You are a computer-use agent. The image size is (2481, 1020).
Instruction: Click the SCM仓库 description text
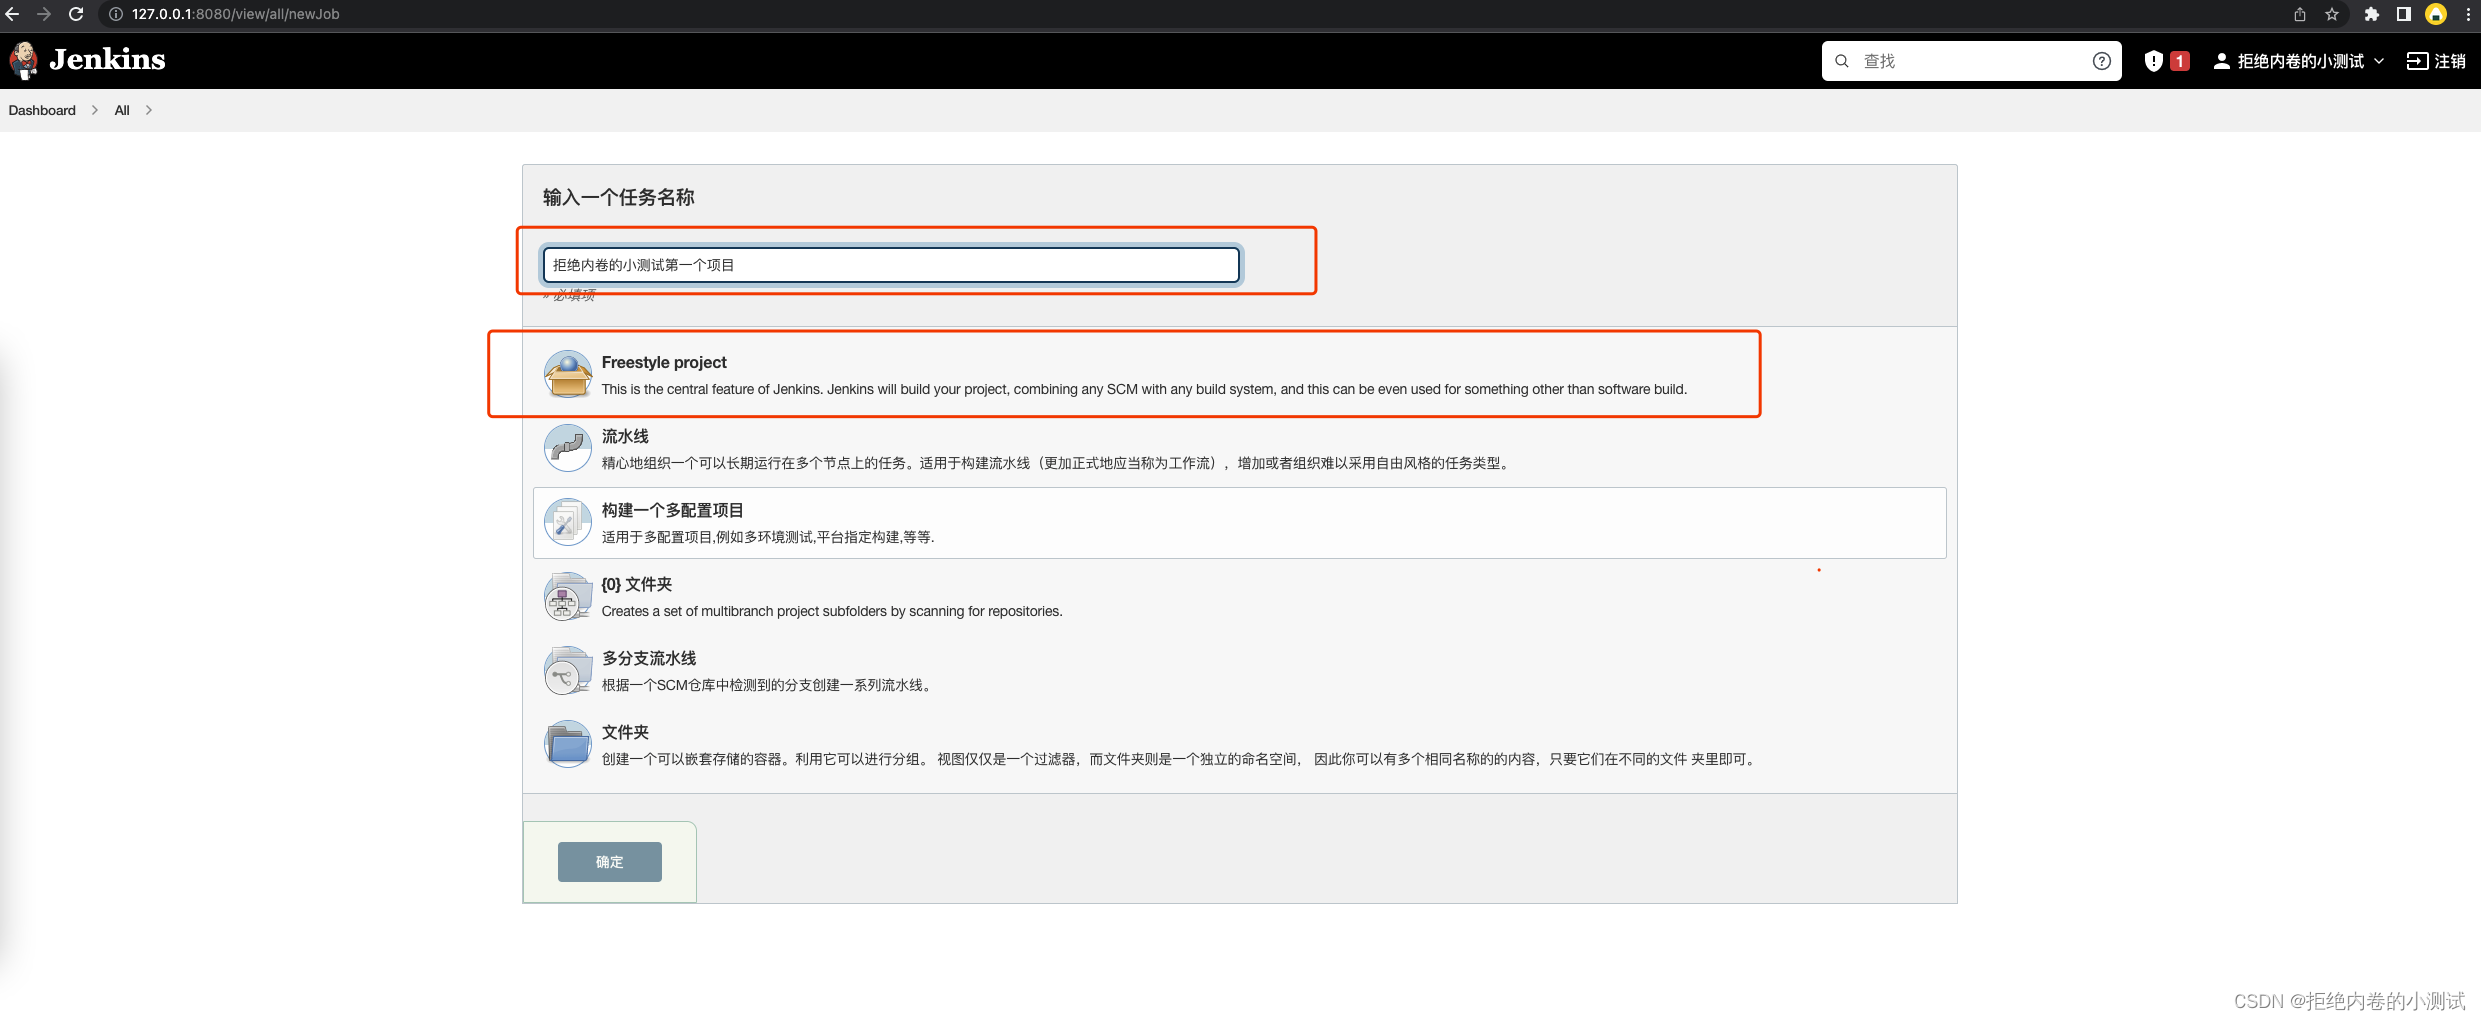(768, 685)
